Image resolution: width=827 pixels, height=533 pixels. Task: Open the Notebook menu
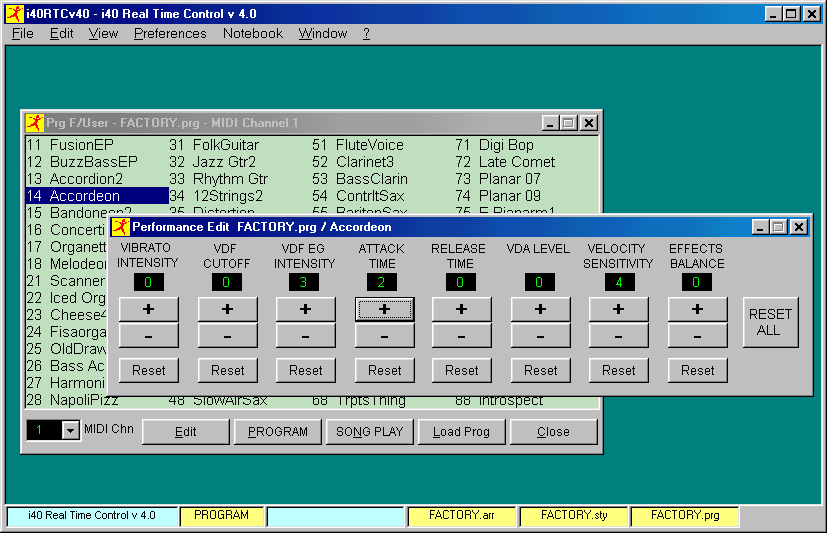pos(253,33)
